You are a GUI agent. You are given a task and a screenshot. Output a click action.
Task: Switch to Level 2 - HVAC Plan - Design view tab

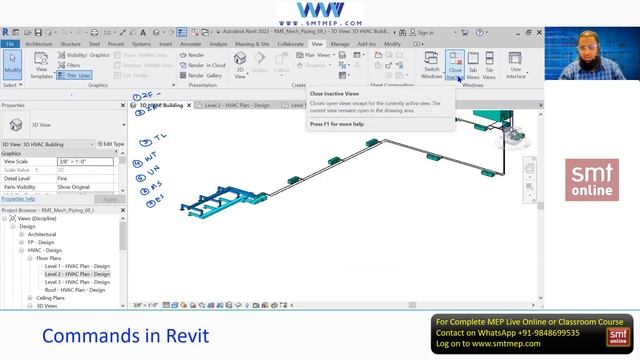coord(237,105)
